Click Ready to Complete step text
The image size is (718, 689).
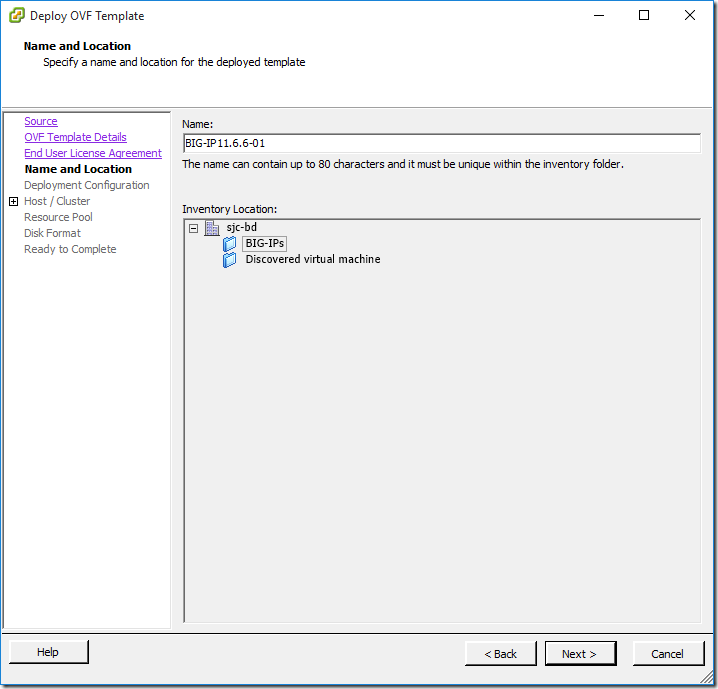[x=70, y=250]
